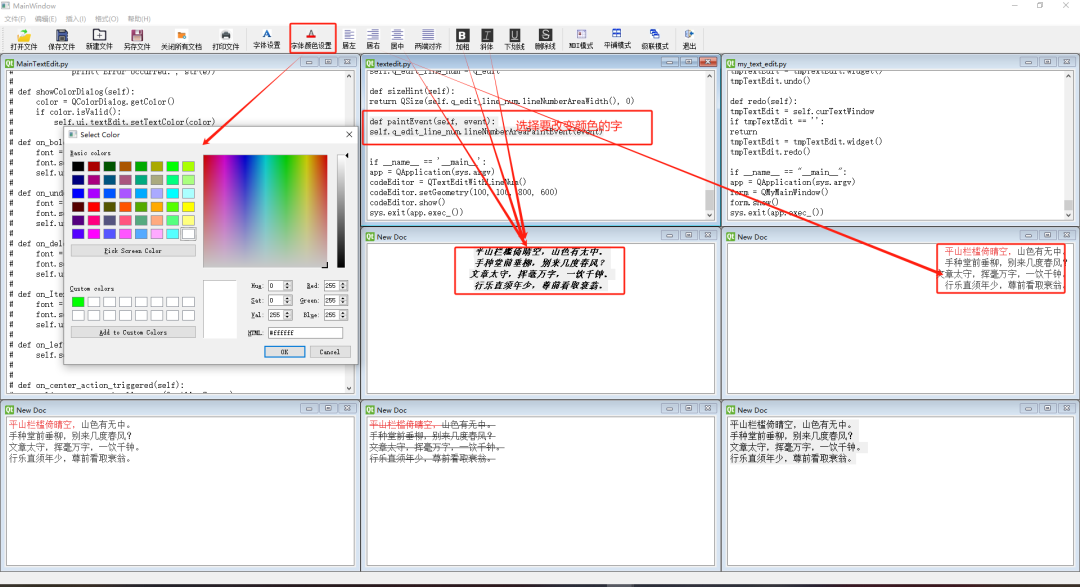
Task: Justify text with 两端对齐 icon
Action: (x=428, y=39)
